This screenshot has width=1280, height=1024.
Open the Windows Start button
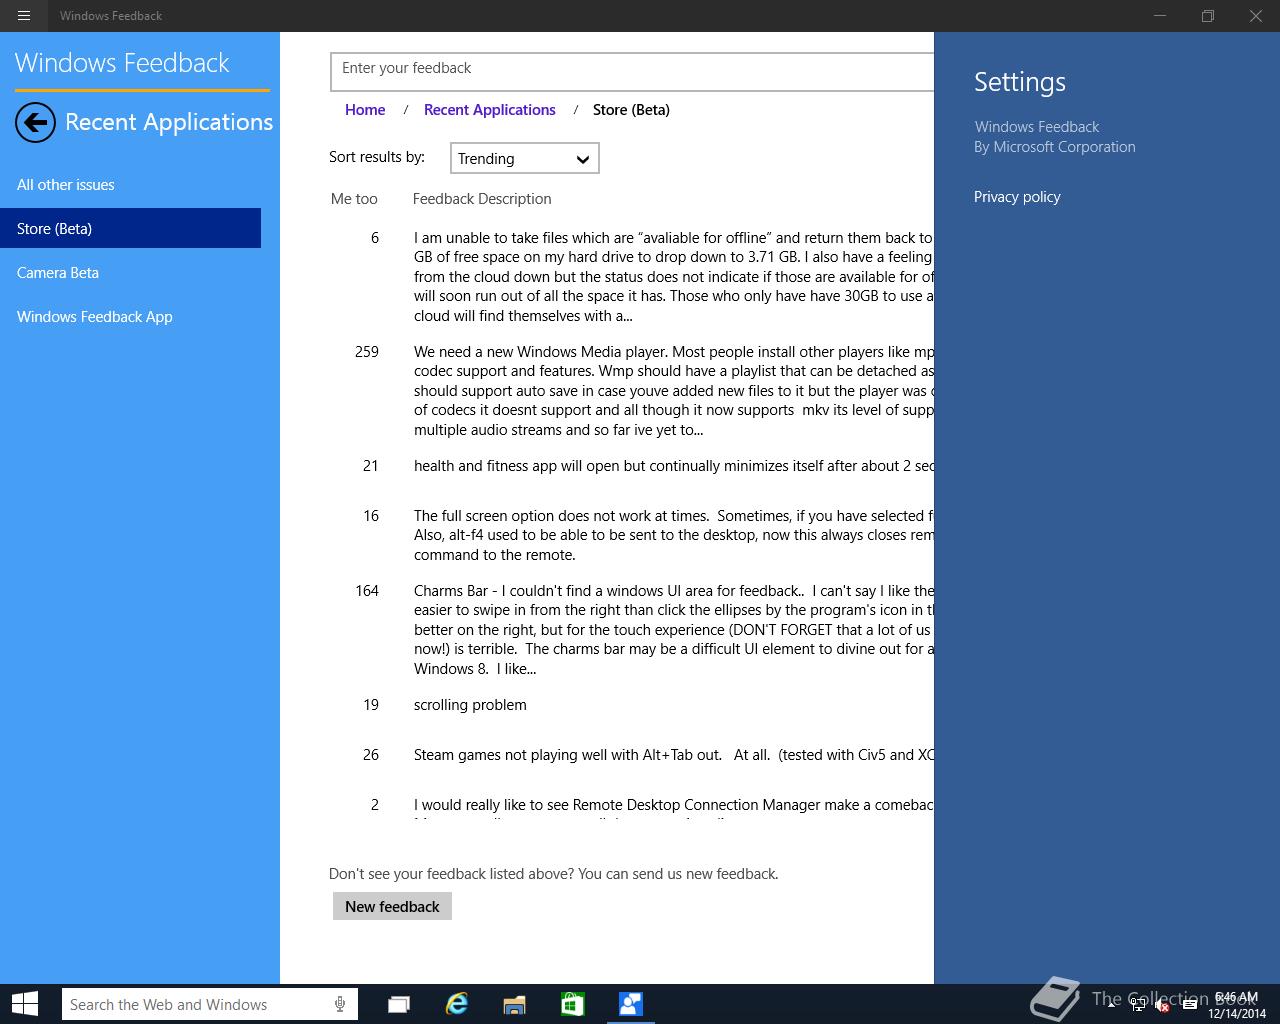click(24, 1004)
